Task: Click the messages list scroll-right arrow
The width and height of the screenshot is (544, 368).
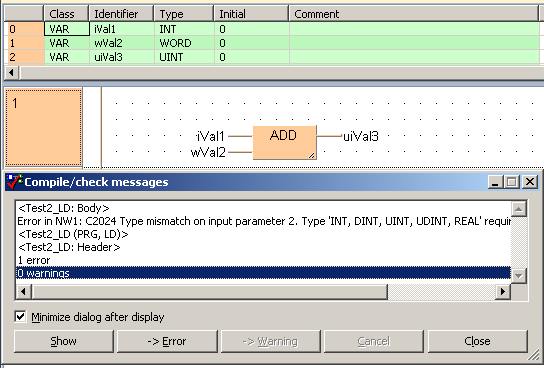Action: click(502, 292)
